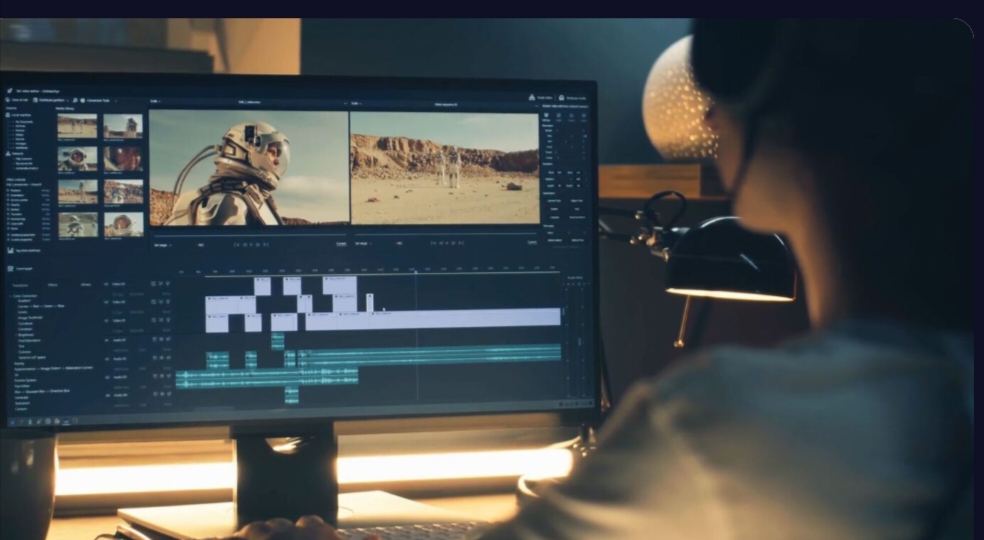Step back one frame in the left preview

(245, 244)
